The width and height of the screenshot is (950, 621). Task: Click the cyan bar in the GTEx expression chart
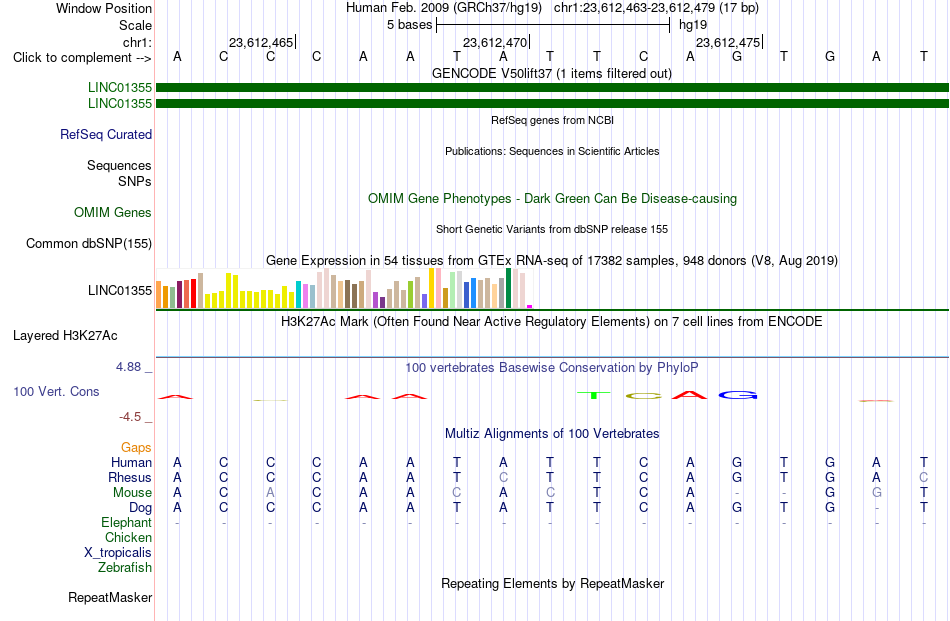click(x=299, y=295)
